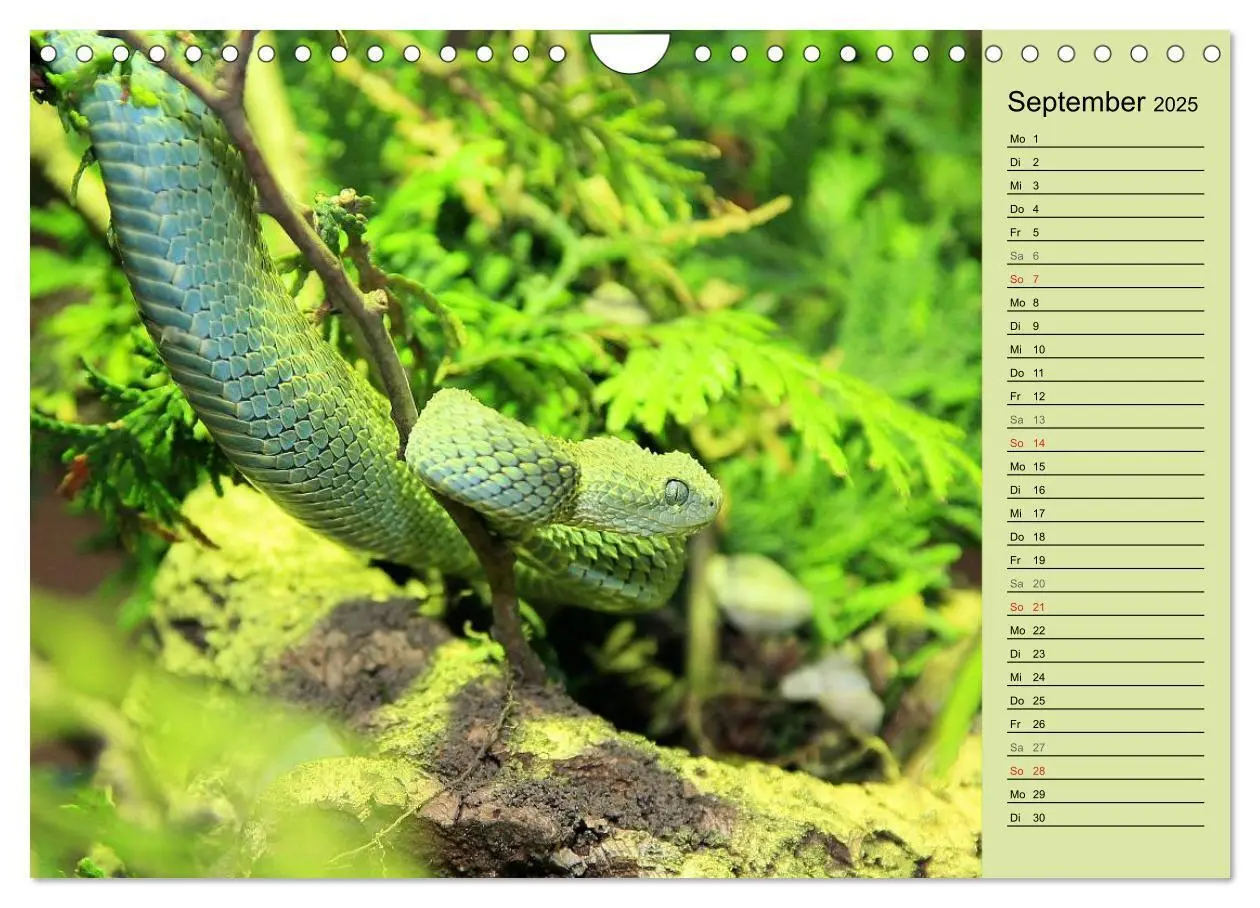
Task: Select Di 2 date row
Action: click(x=1105, y=162)
